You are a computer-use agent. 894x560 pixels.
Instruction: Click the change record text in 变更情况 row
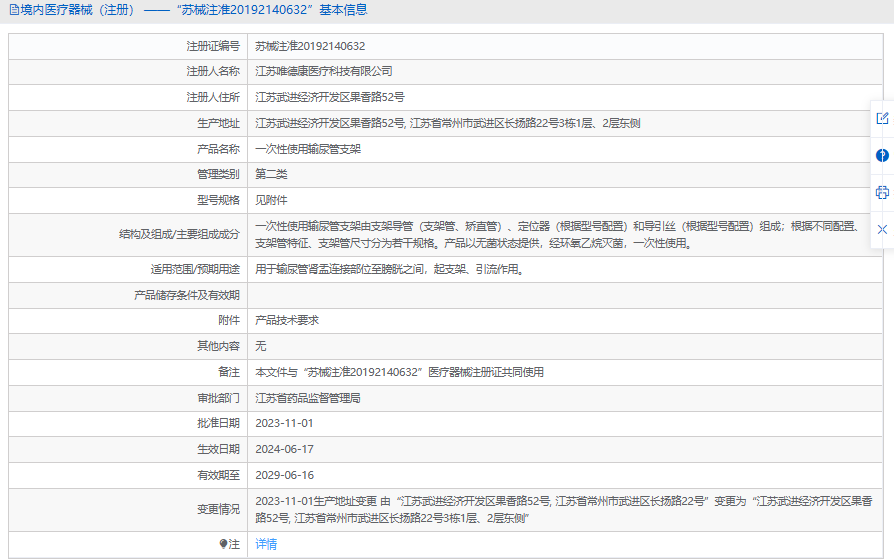click(x=564, y=510)
